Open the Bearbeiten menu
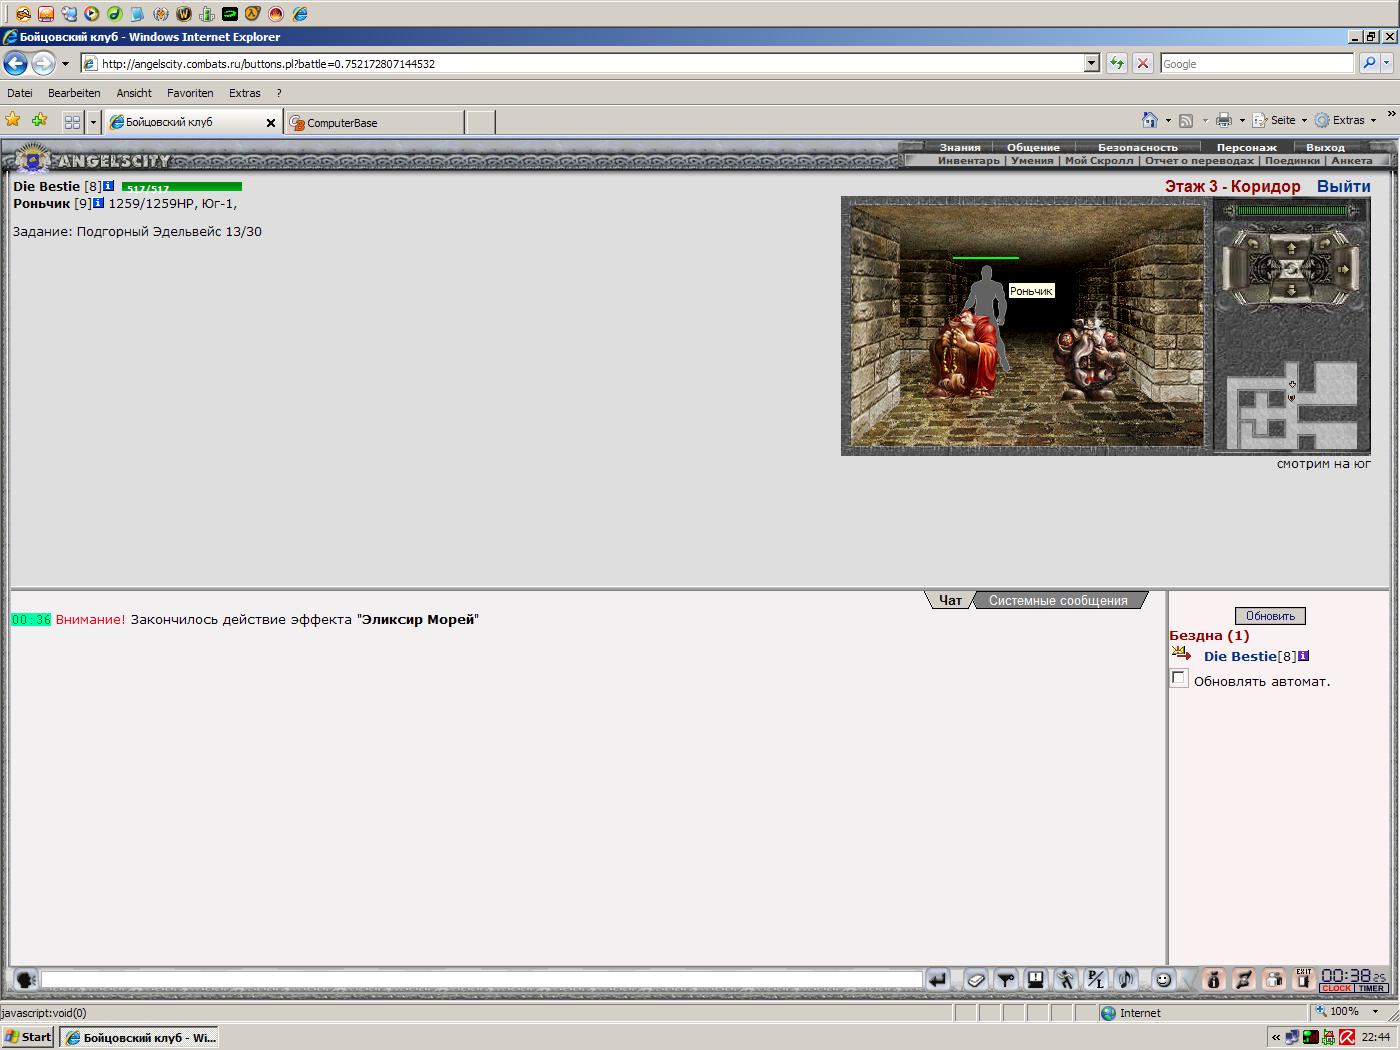1400x1050 pixels. click(74, 93)
